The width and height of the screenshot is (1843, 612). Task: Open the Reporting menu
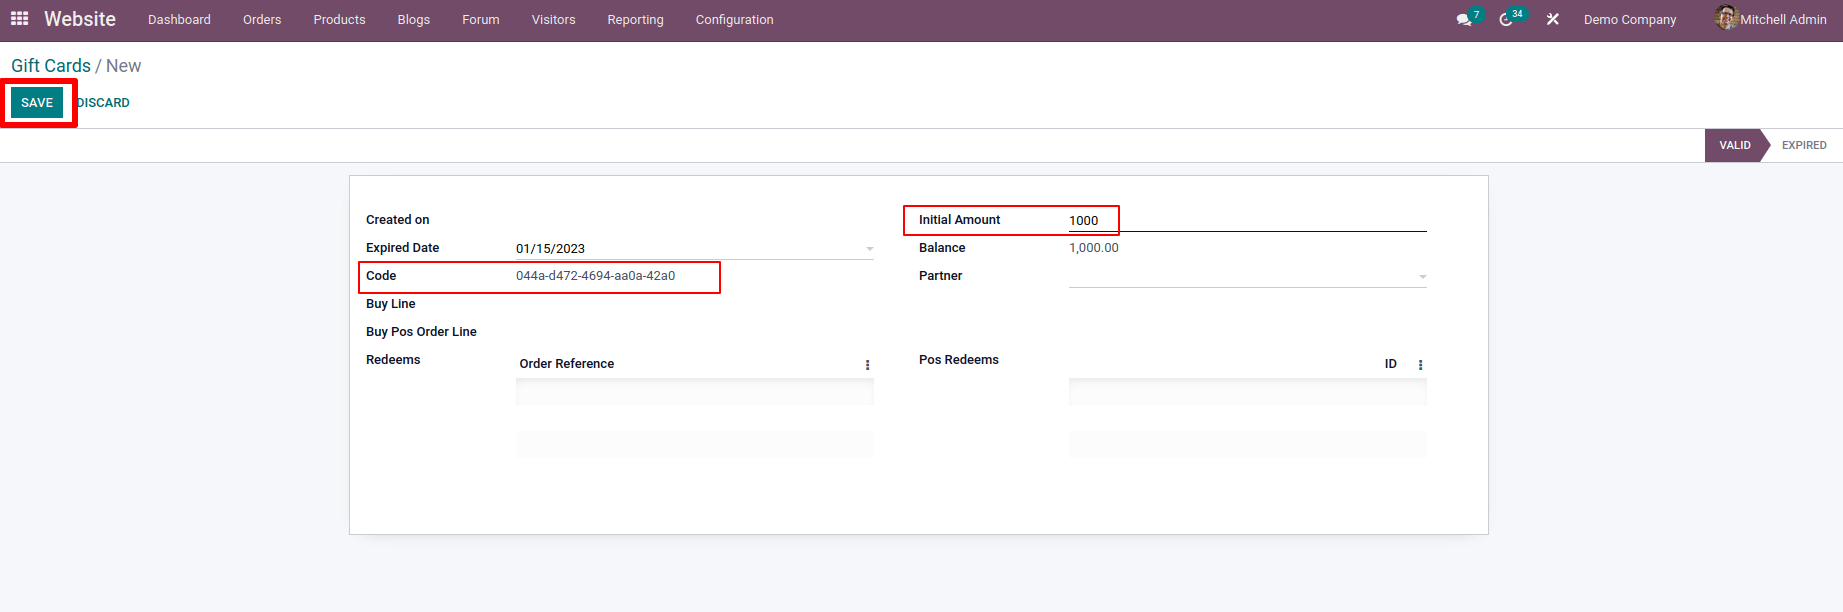coord(635,20)
